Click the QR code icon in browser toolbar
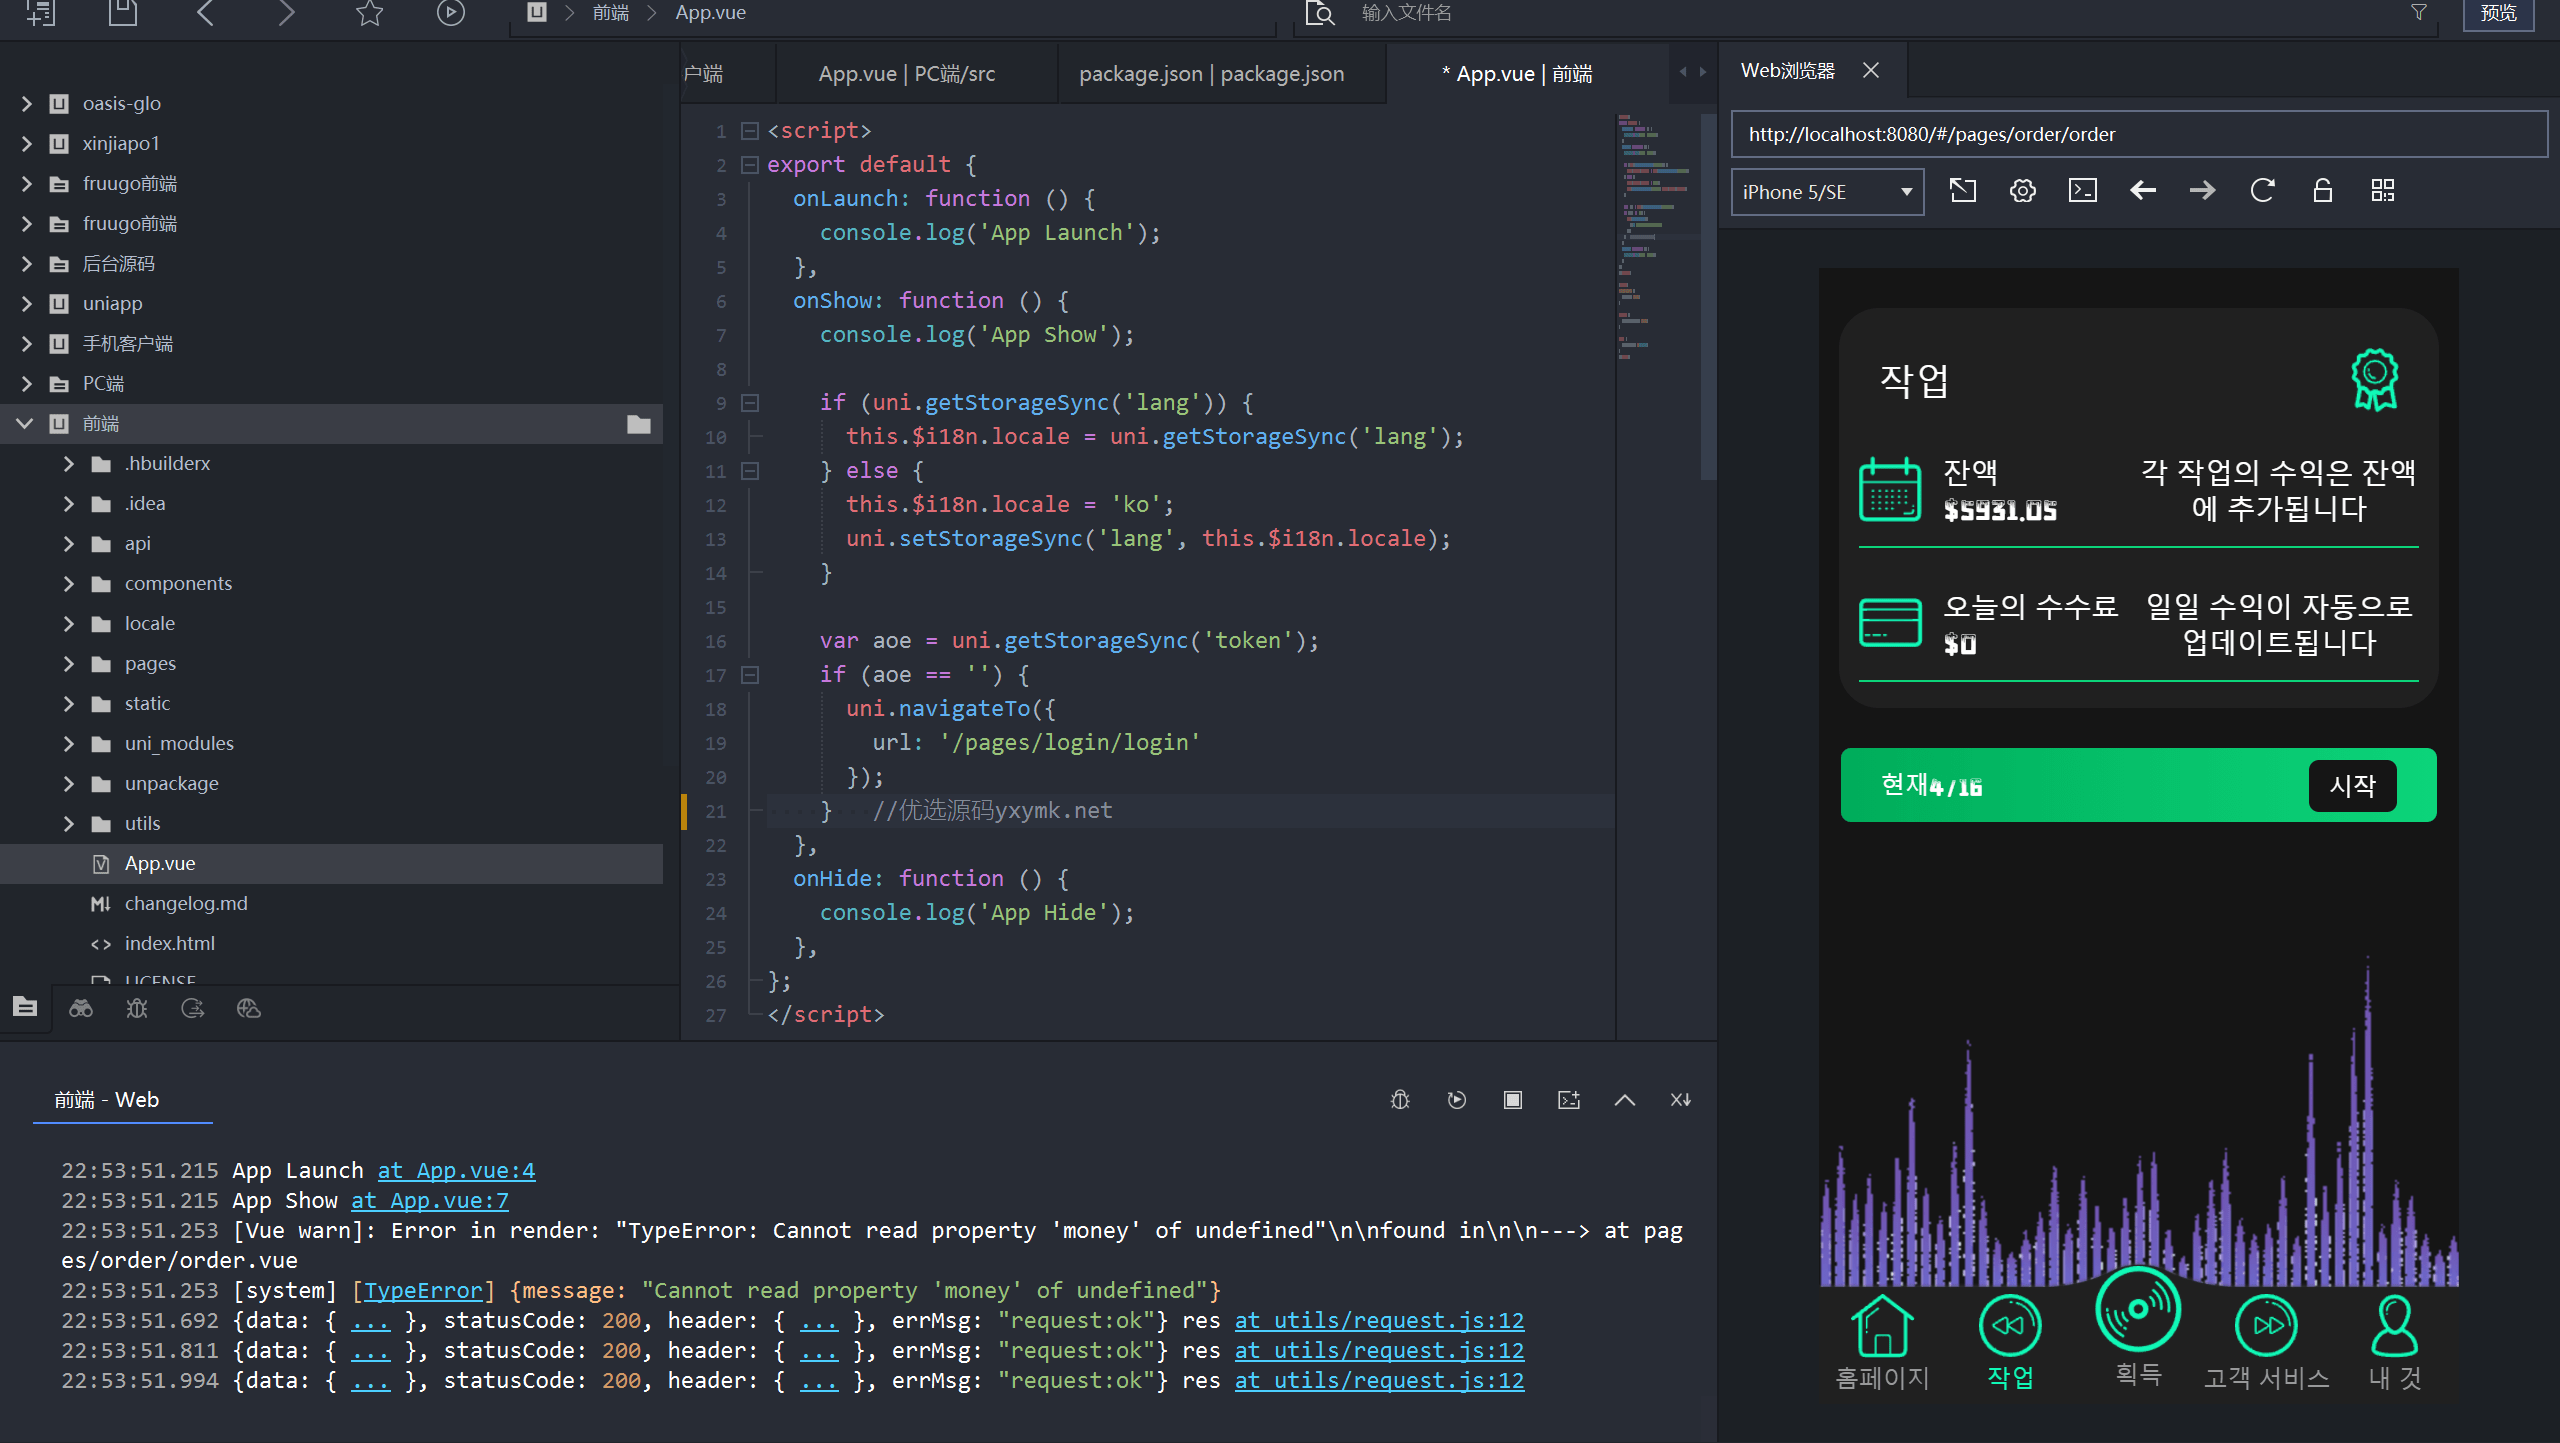 [x=2382, y=191]
